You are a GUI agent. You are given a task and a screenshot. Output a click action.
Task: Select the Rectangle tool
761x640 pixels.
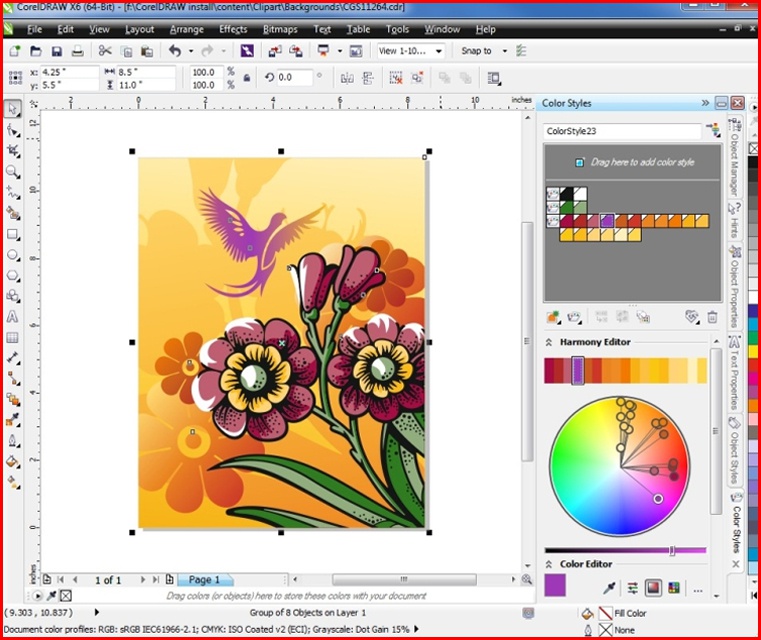[13, 234]
